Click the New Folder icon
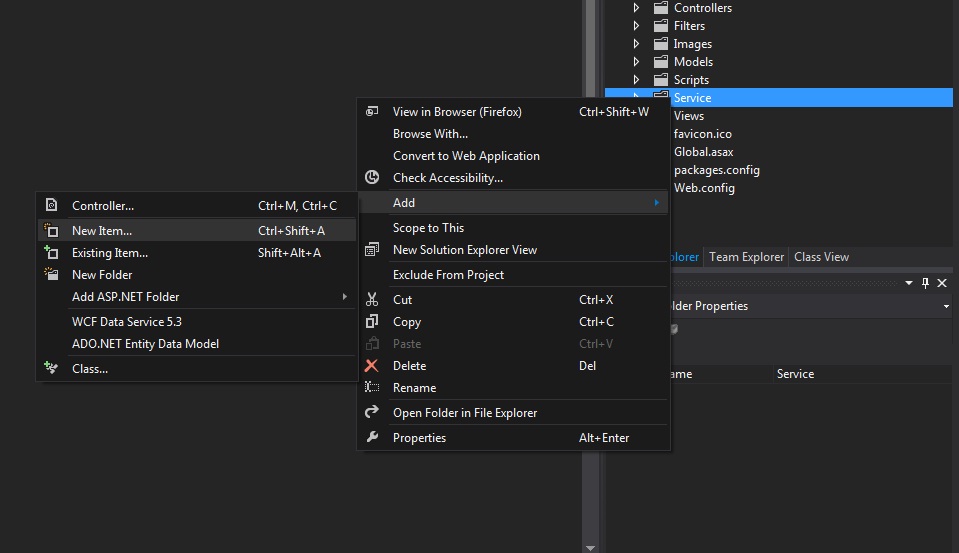Screen dimensions: 959x553 pyautogui.click(x=51, y=274)
